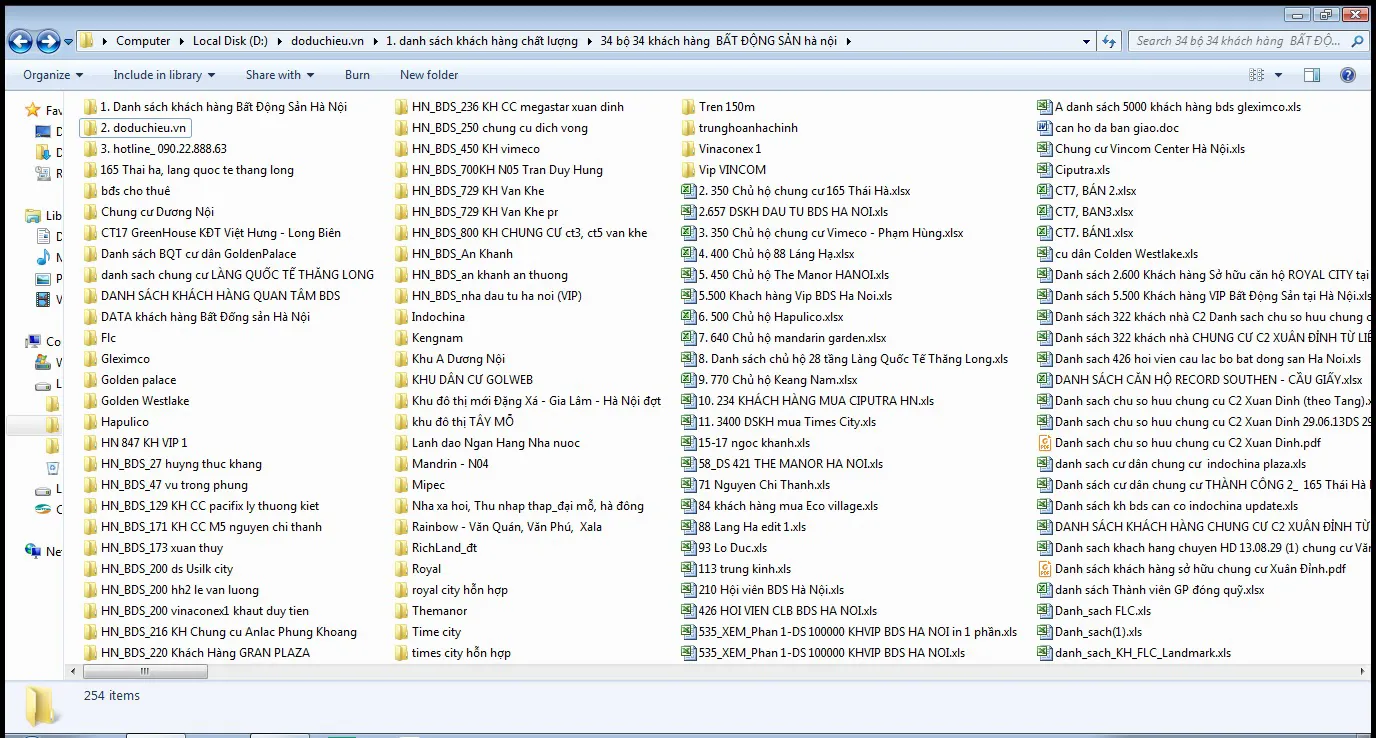
Task: Click the magnifier icon in the search box
Action: [x=1357, y=41]
